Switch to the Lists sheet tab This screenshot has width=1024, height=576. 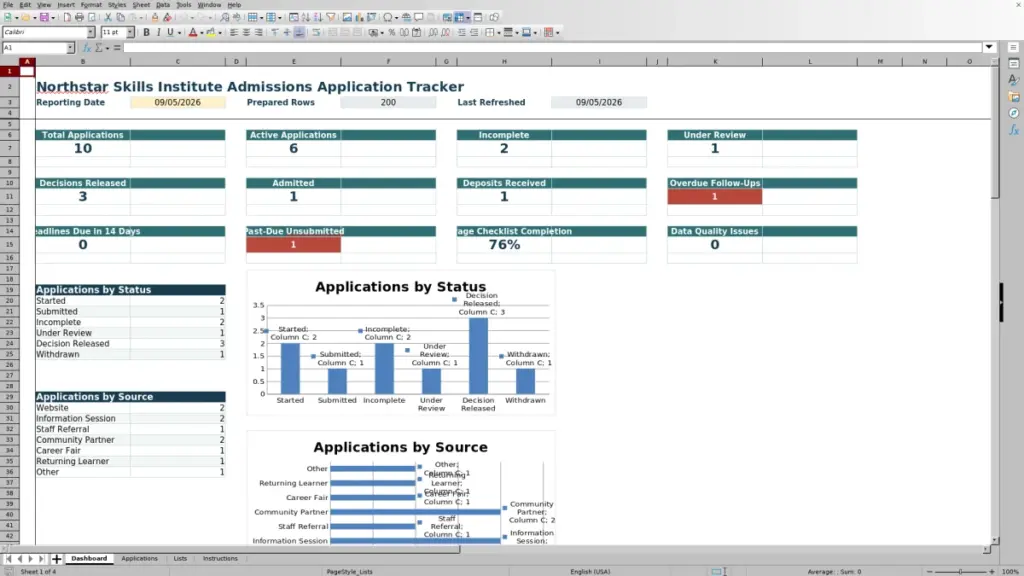180,558
